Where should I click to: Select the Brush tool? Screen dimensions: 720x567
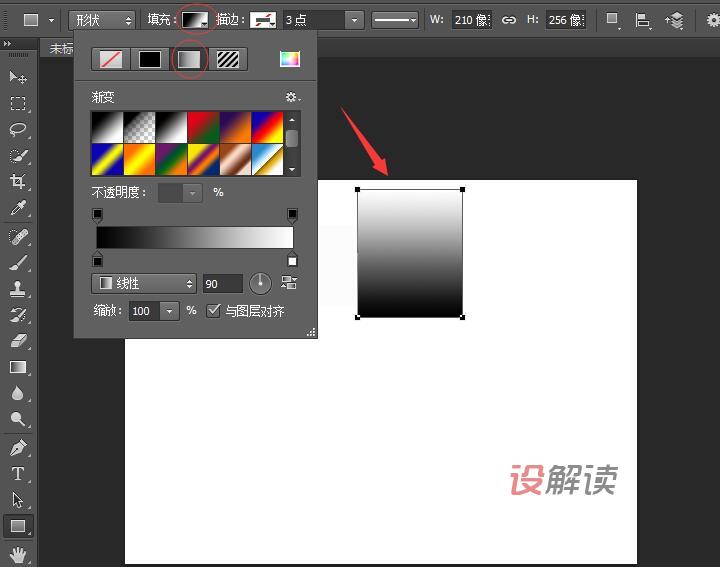pos(18,264)
